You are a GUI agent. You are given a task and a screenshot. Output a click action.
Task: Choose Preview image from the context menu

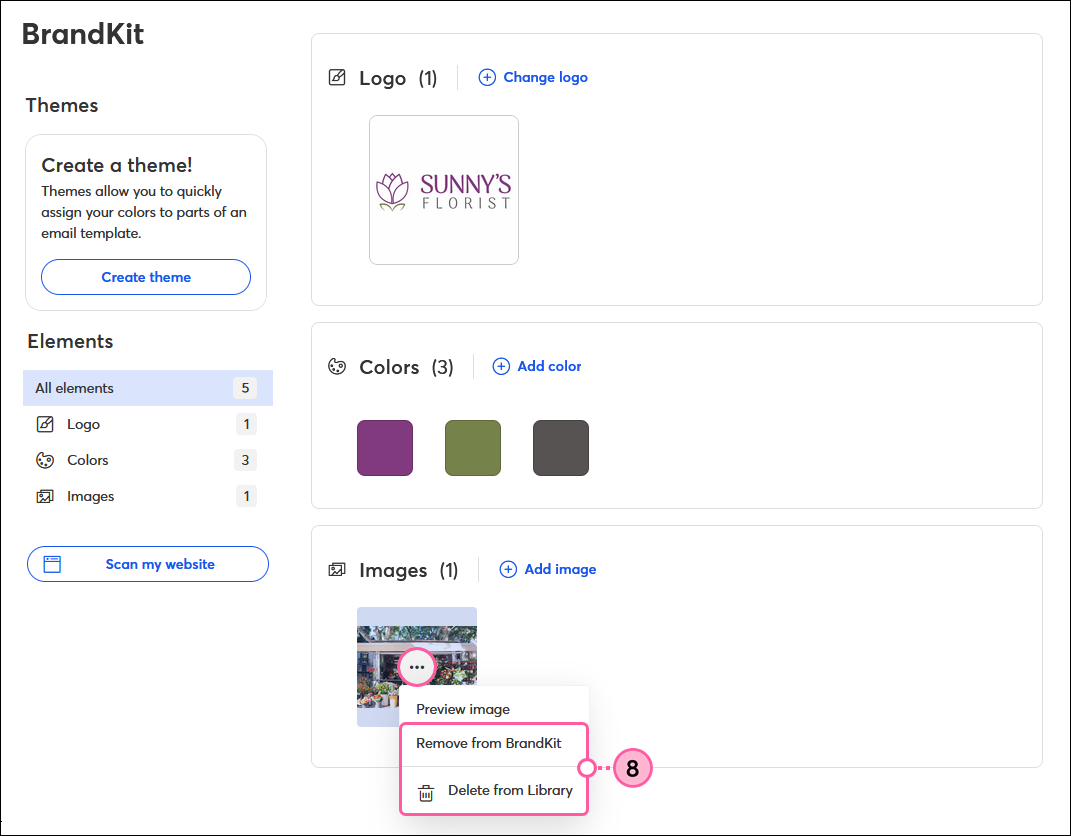click(x=463, y=709)
